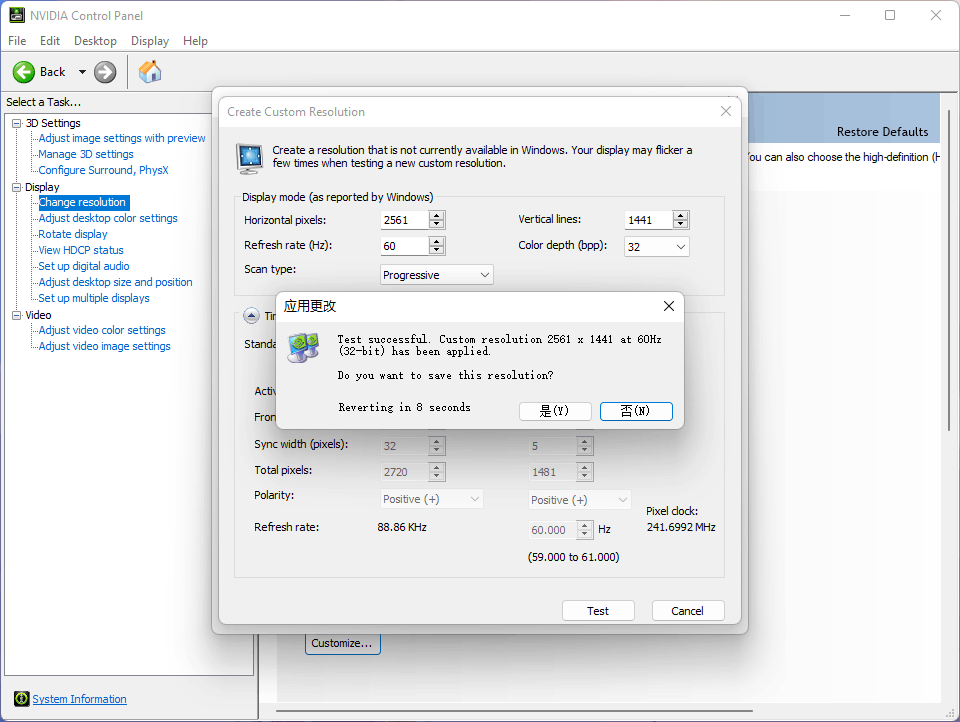This screenshot has height=722, width=960.
Task: Click the Horizontal pixels input field
Action: coord(404,220)
